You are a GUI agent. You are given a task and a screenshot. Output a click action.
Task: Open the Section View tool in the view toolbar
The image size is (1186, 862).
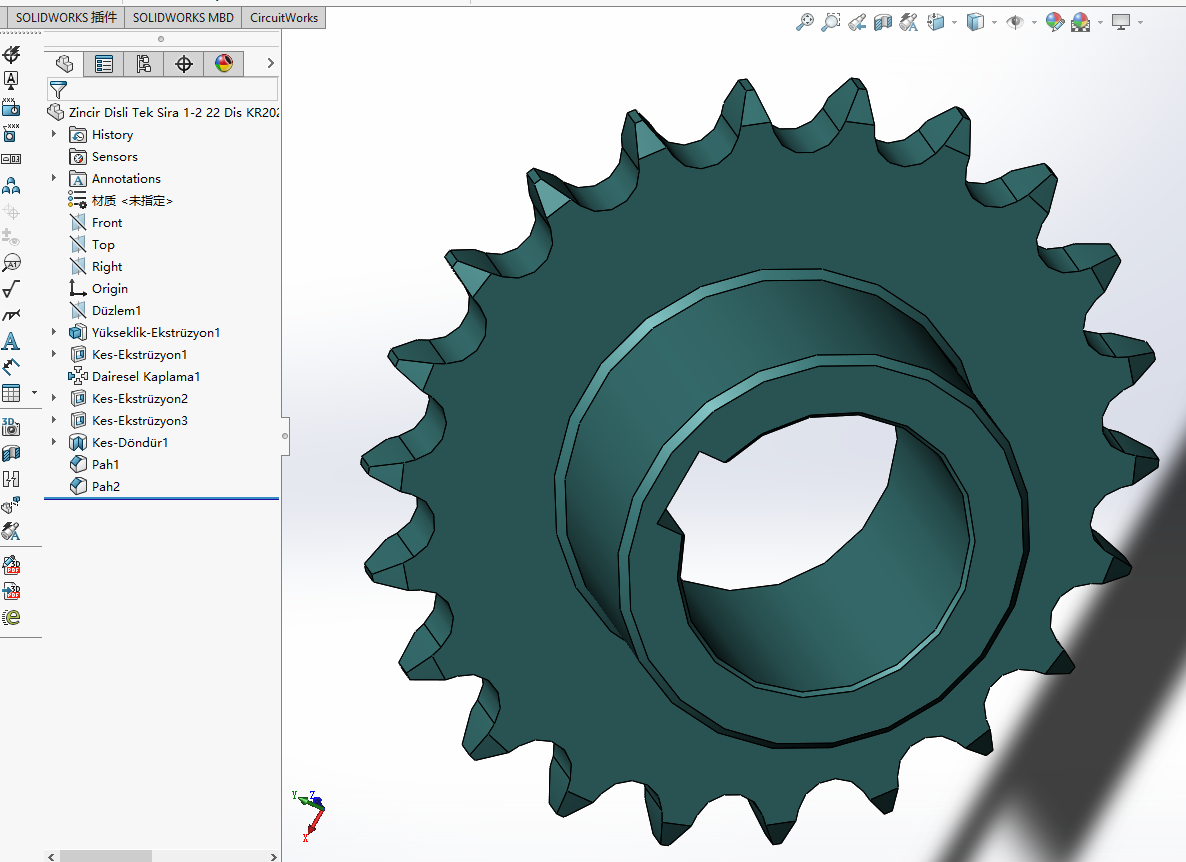[x=882, y=22]
